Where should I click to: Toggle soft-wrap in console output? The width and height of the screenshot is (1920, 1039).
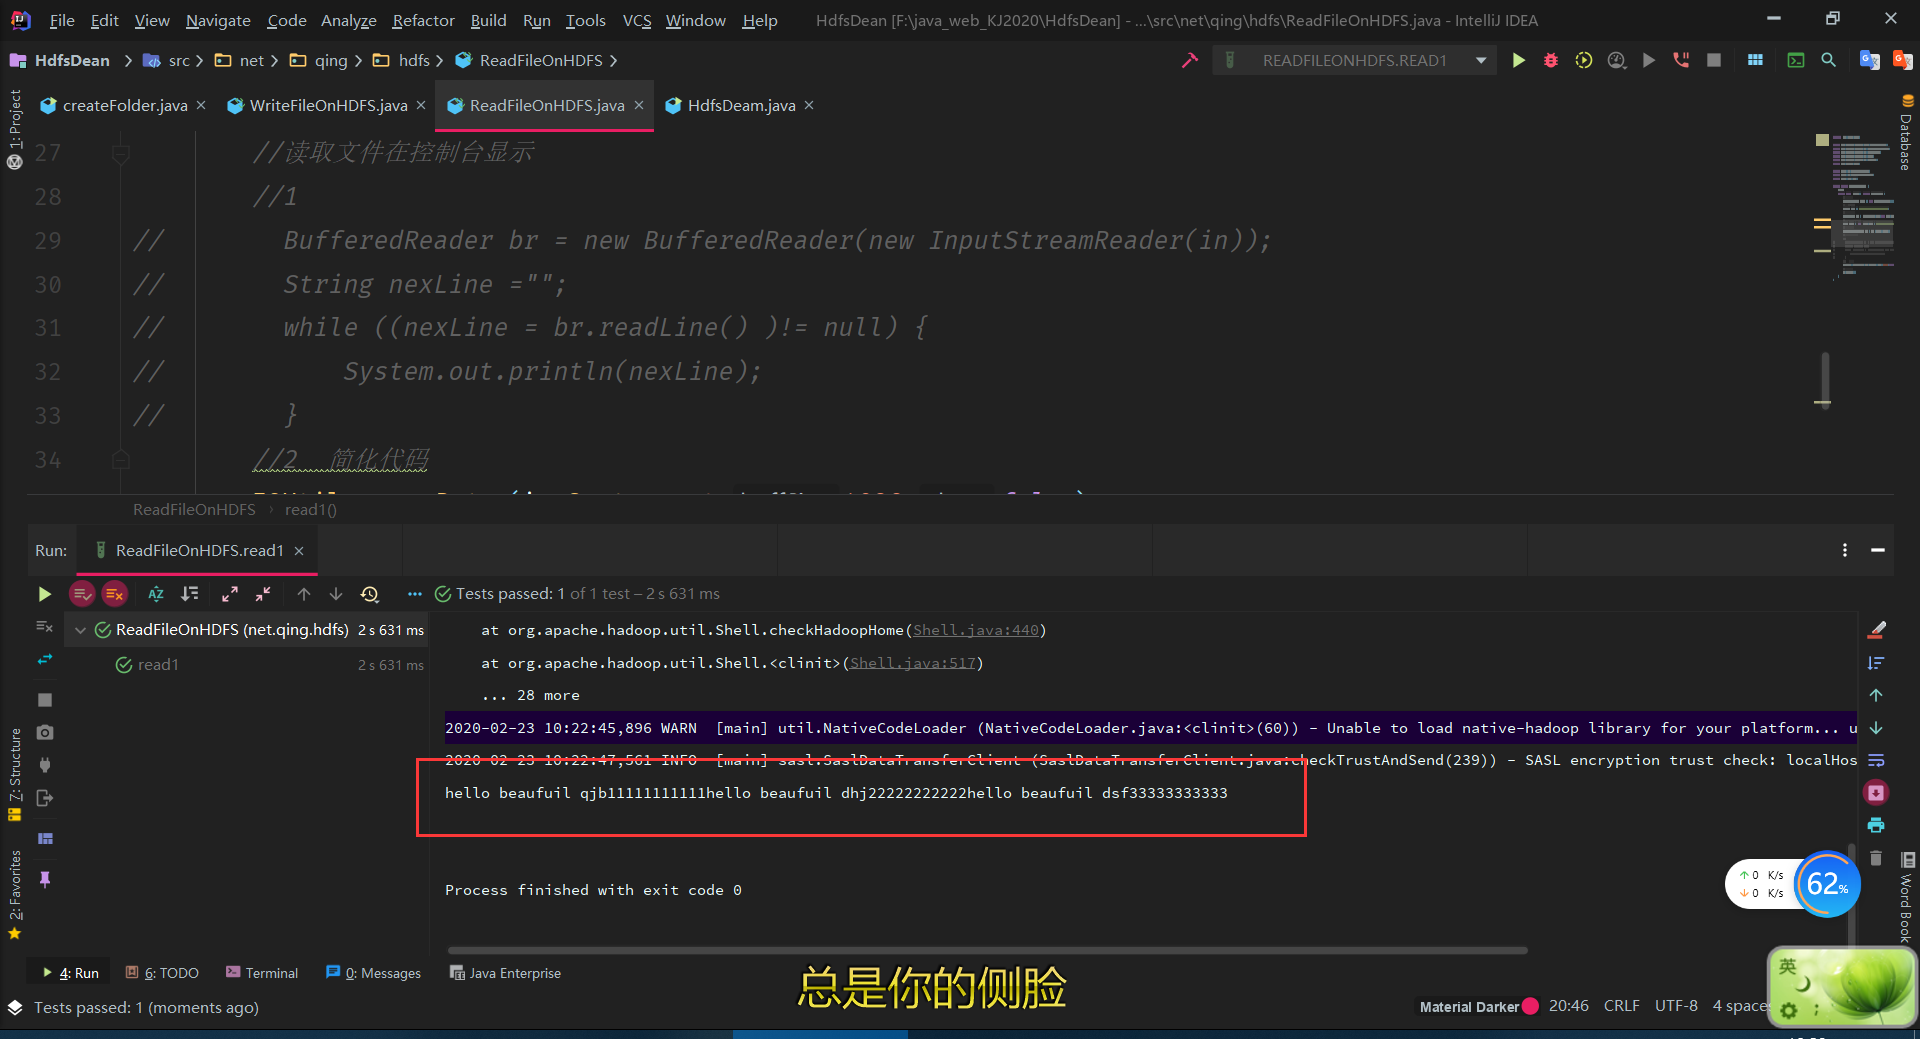click(1876, 760)
